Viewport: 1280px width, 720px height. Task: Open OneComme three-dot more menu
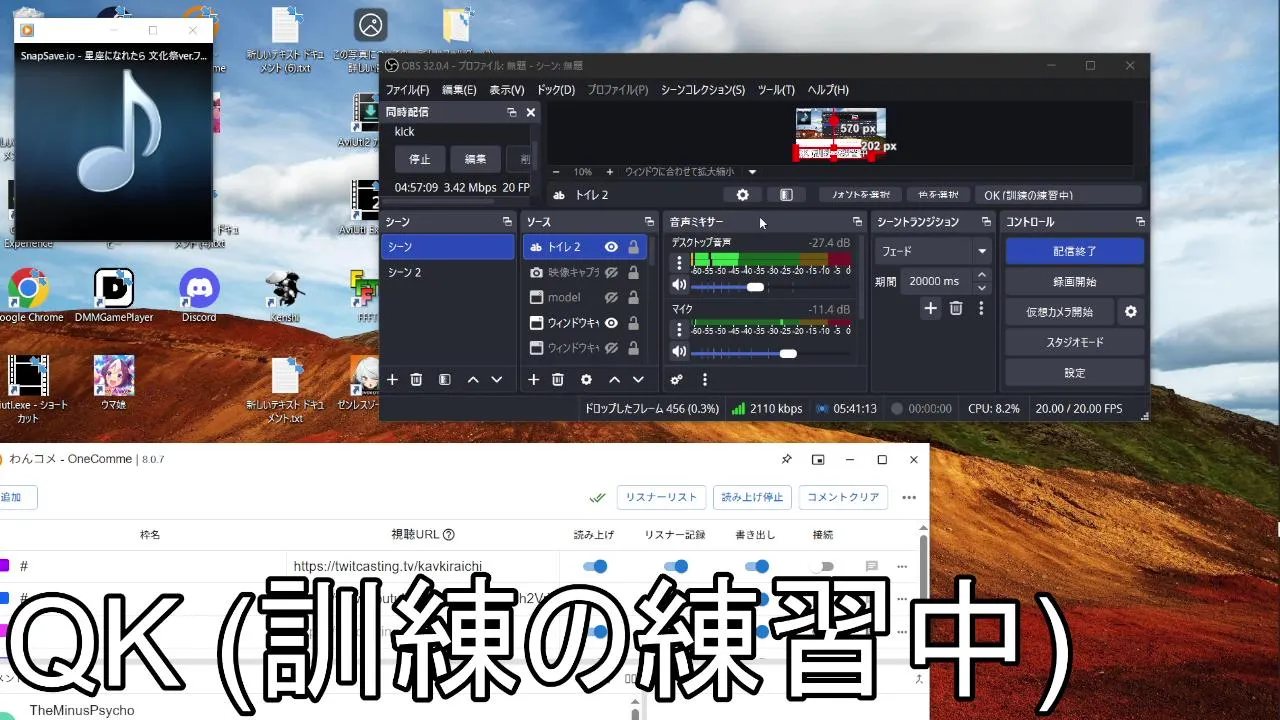(x=909, y=497)
